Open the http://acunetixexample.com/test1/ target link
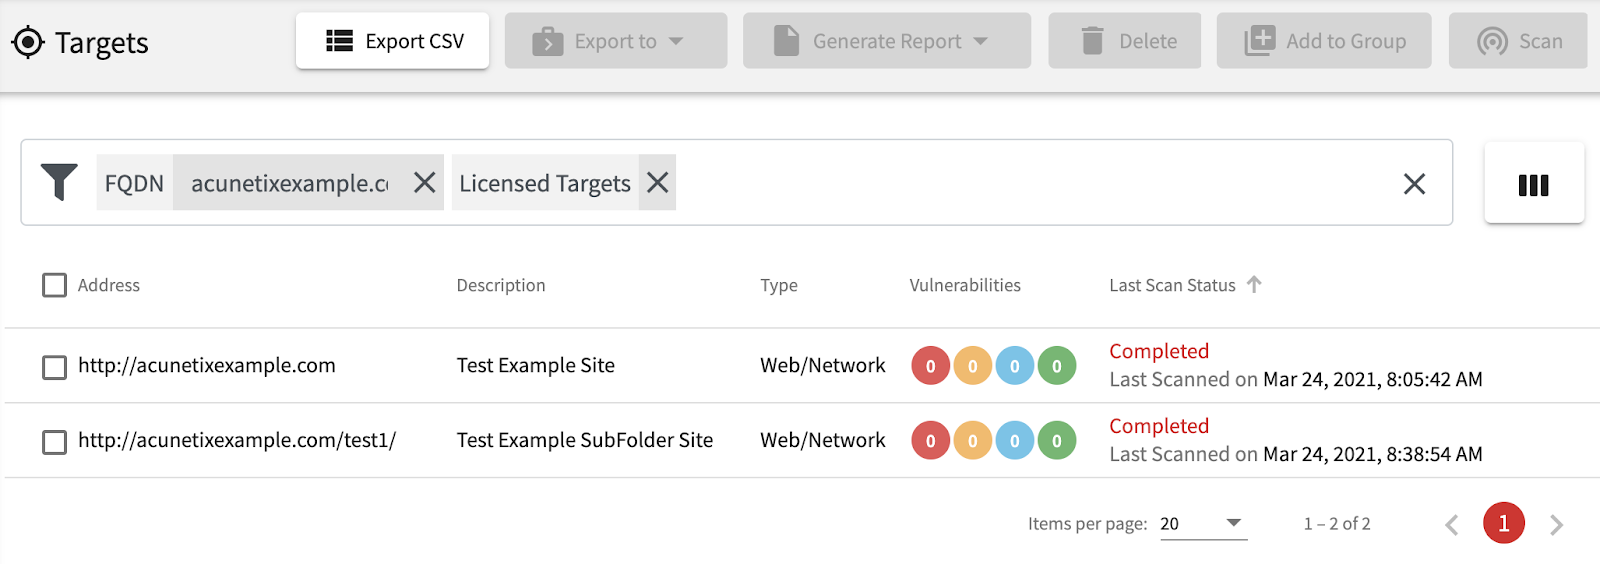 coord(237,440)
